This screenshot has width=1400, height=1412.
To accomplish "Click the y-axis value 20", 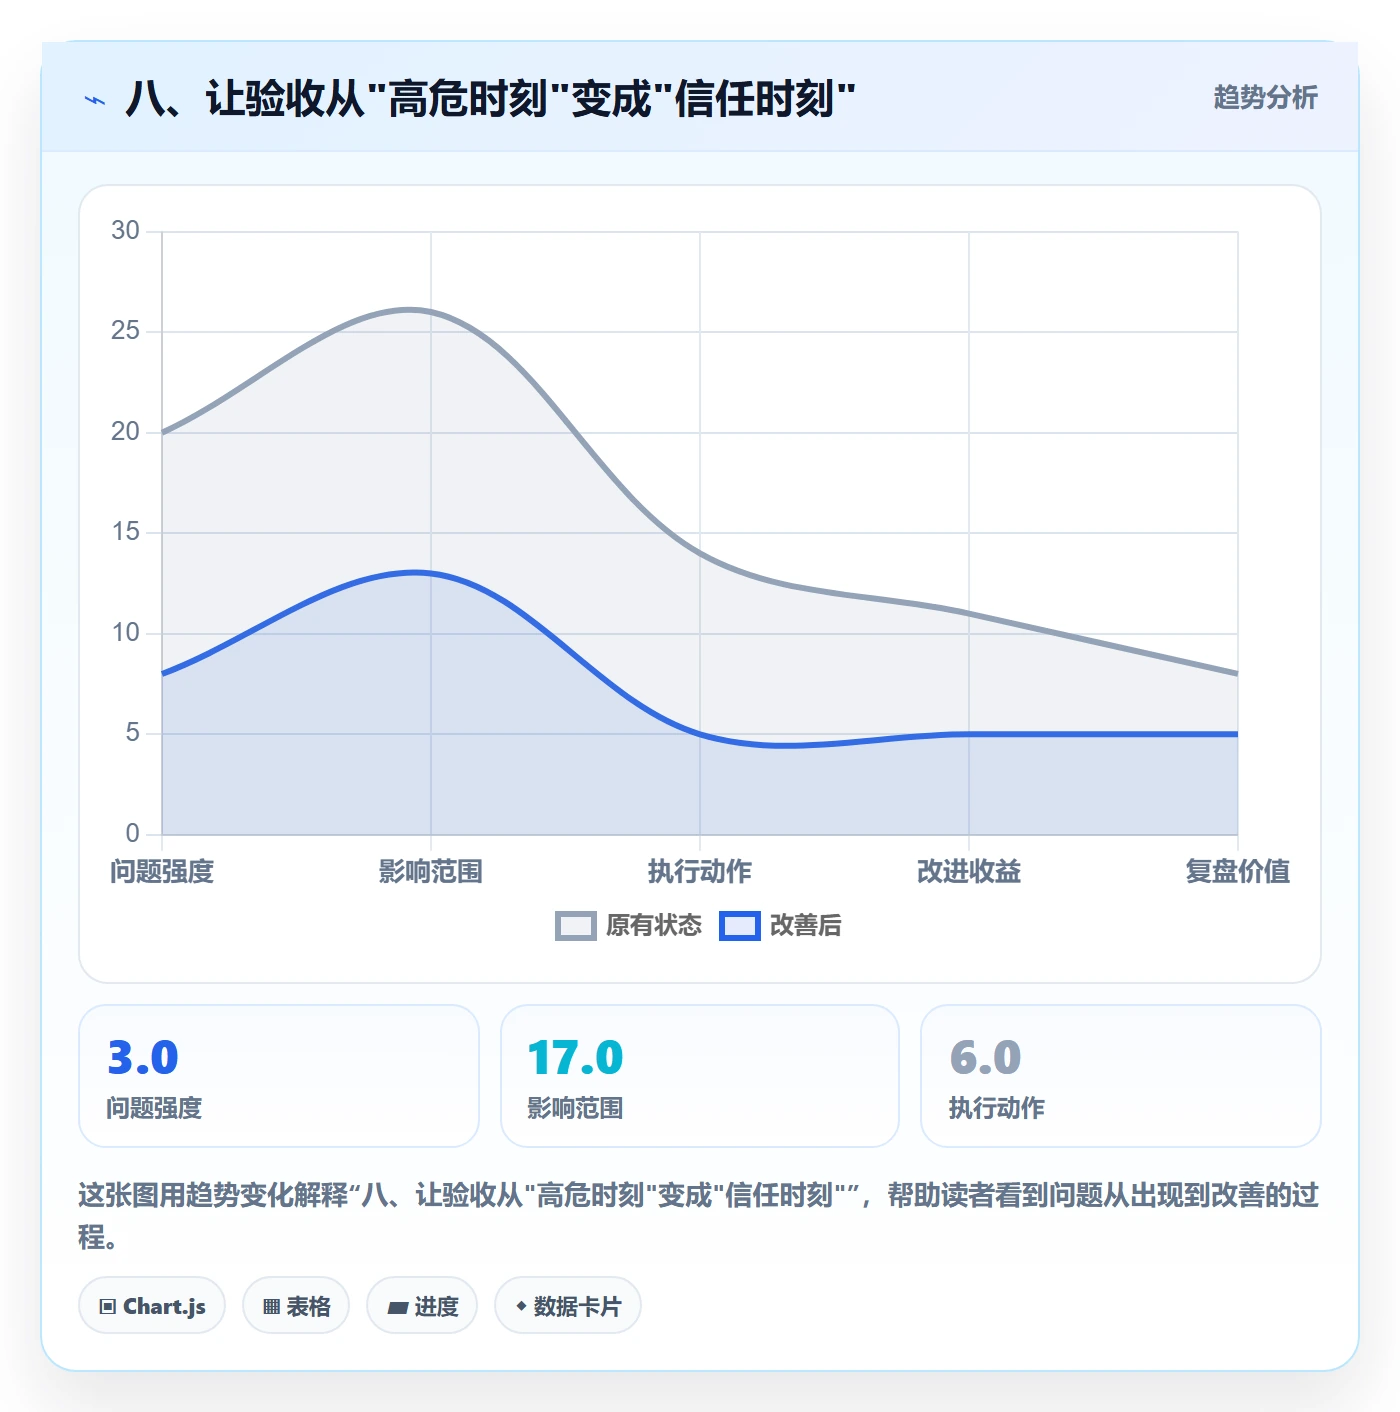I will tap(125, 432).
